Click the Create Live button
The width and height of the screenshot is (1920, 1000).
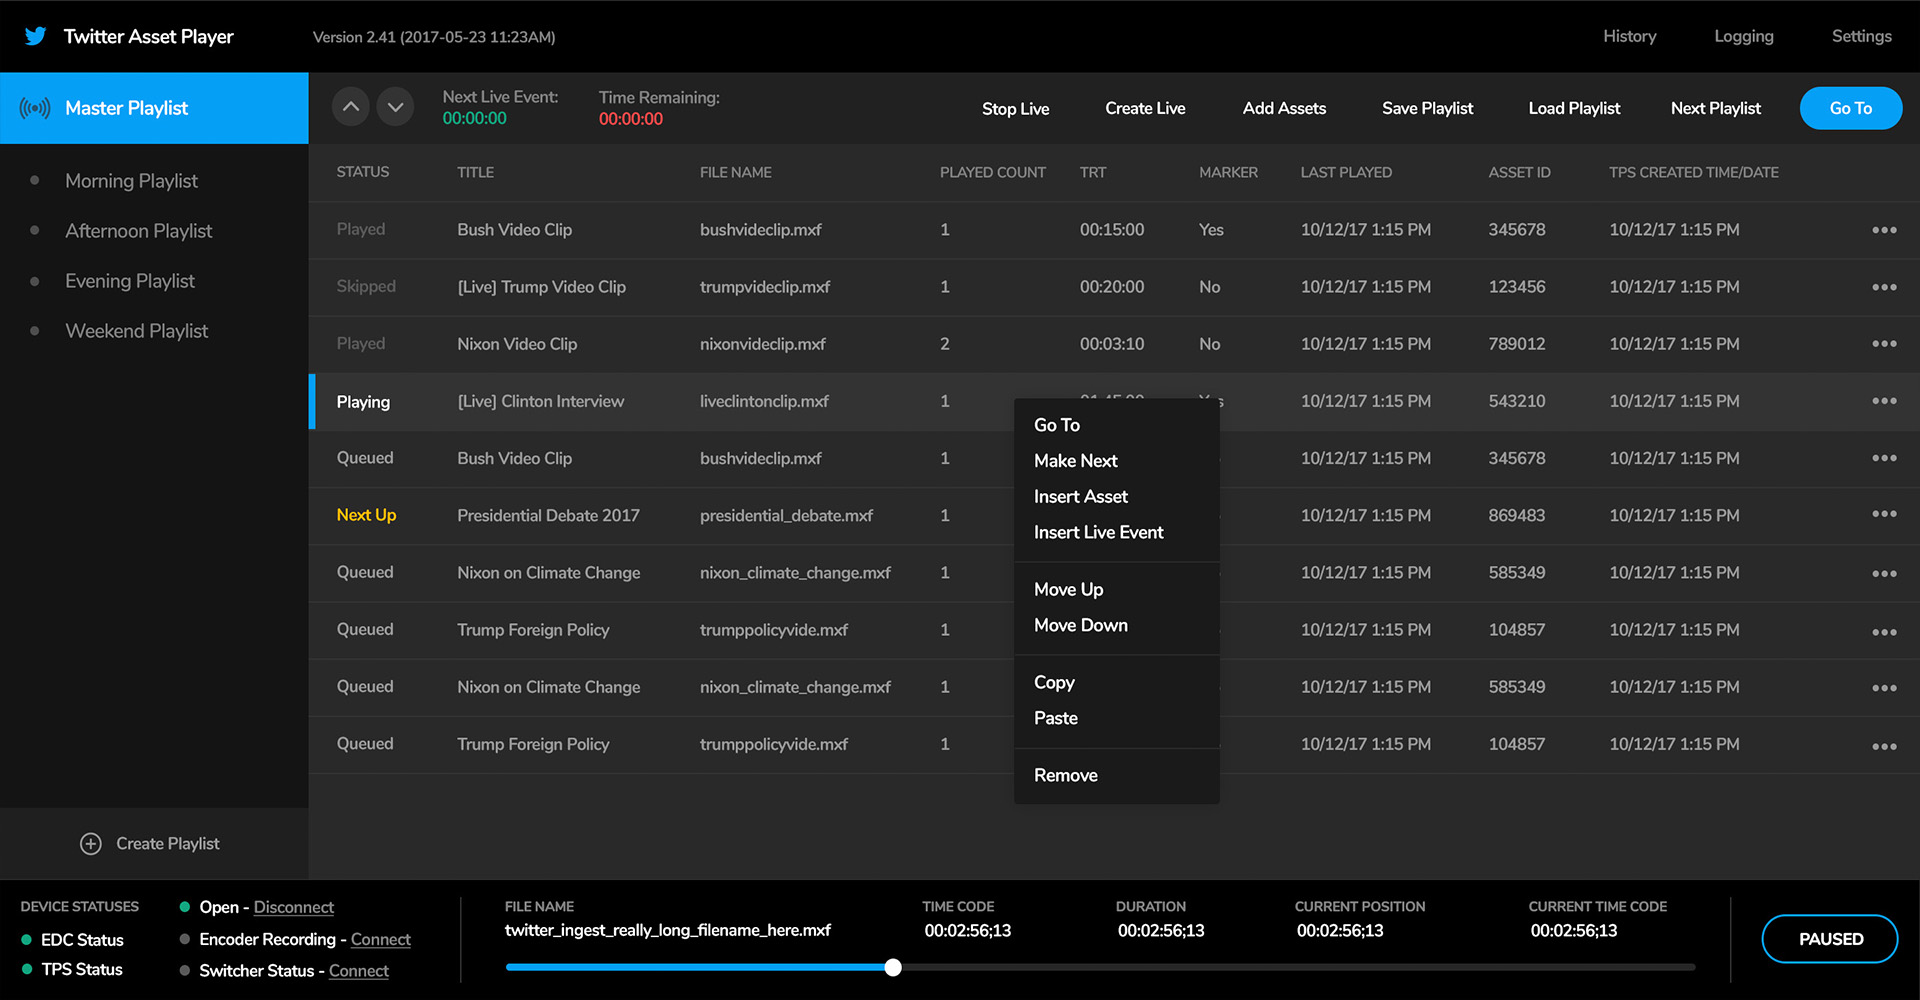tap(1145, 108)
